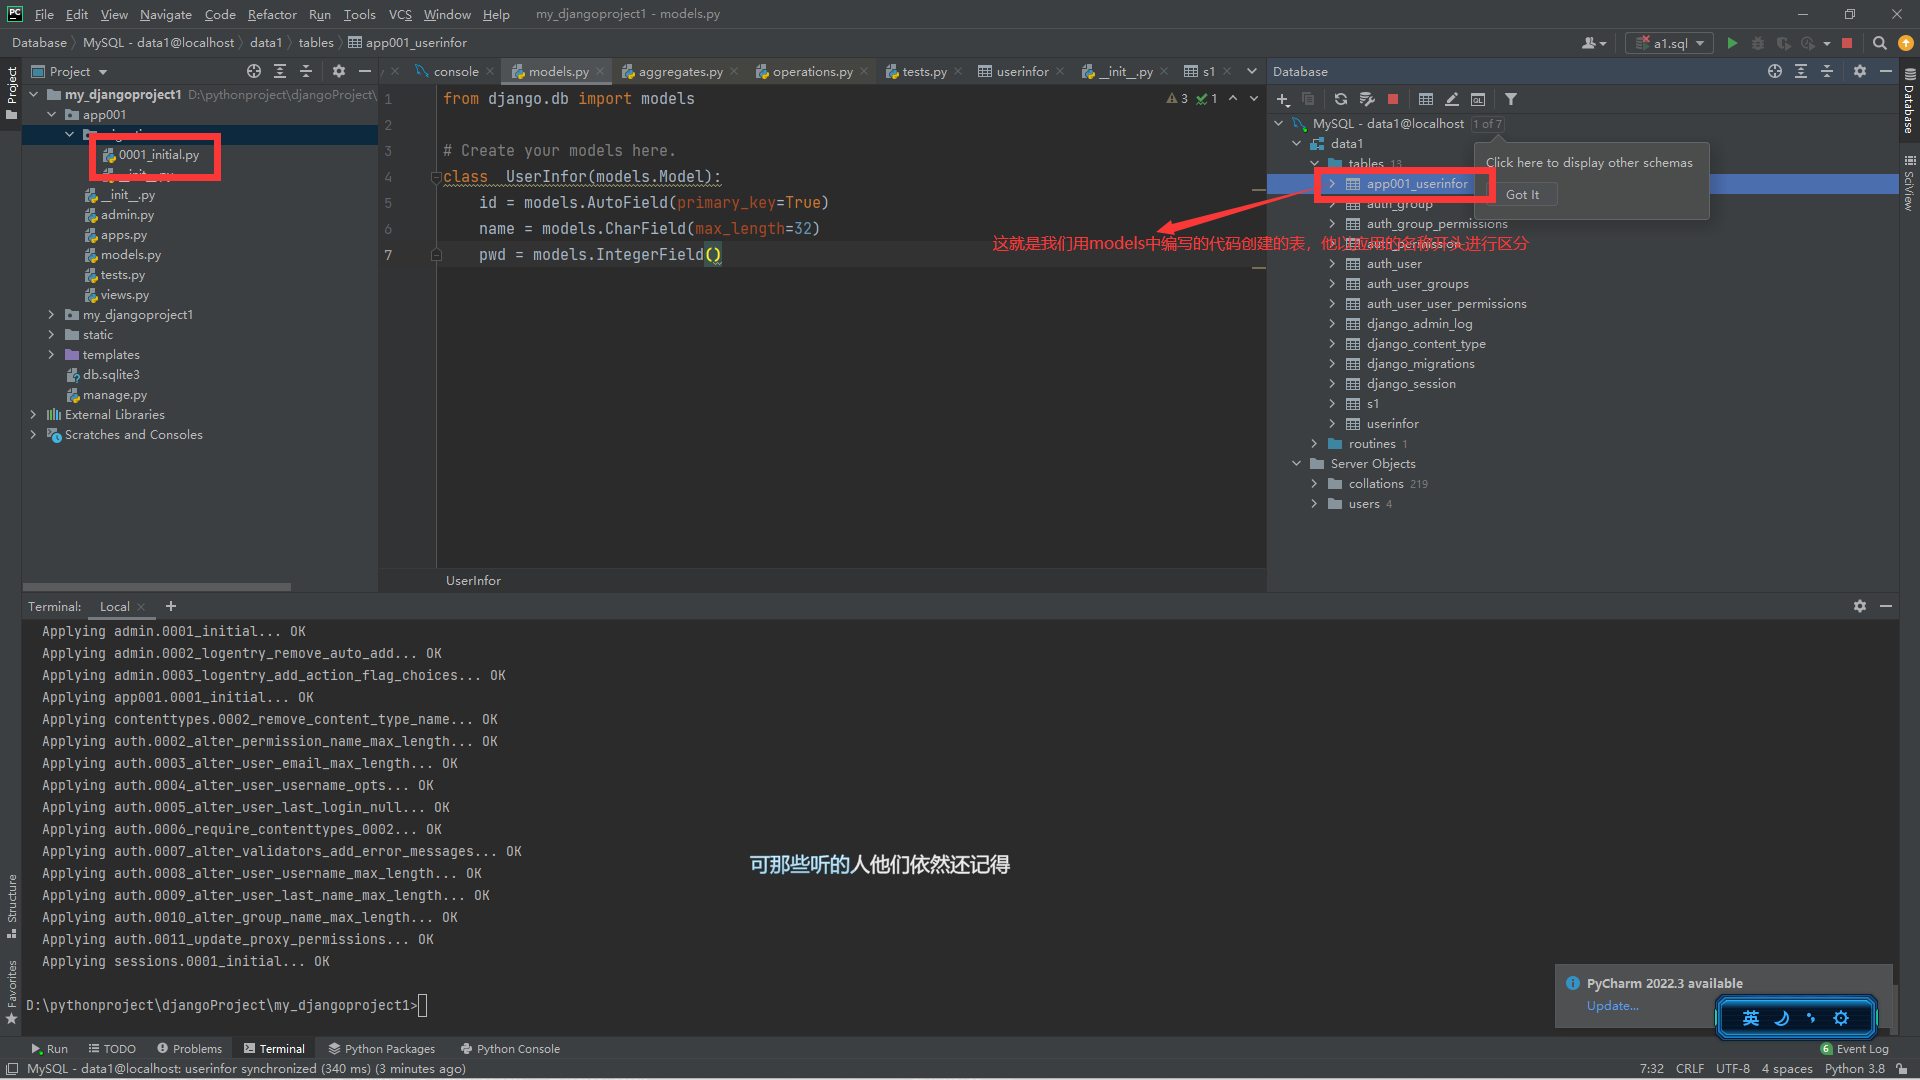This screenshot has height=1080, width=1920.
Task: Open Terminal panel settings gear
Action: [1859, 606]
